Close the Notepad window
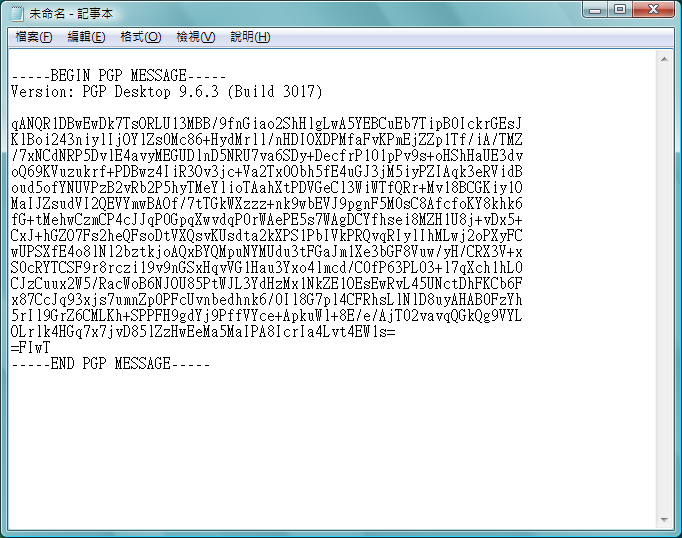682x538 pixels. [x=653, y=10]
